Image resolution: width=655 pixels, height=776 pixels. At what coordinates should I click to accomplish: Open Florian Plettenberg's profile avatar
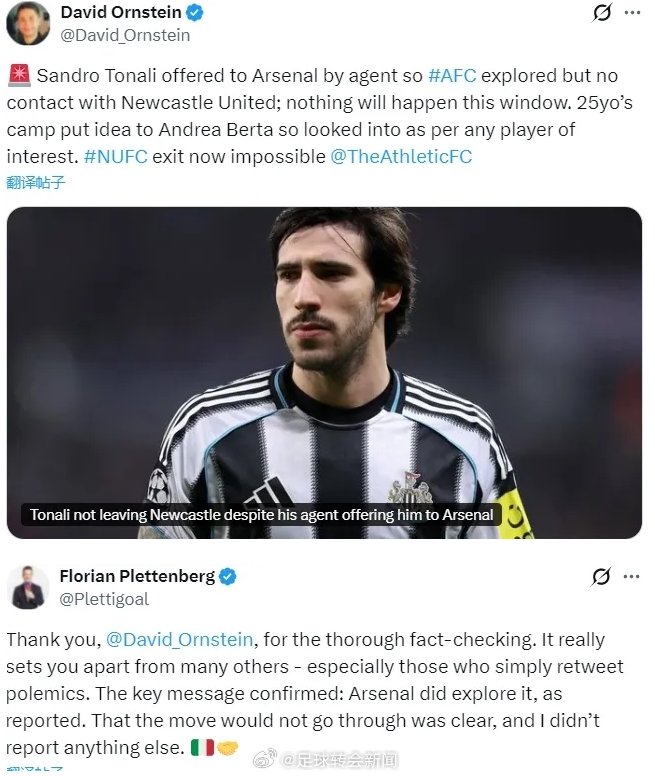(x=28, y=587)
